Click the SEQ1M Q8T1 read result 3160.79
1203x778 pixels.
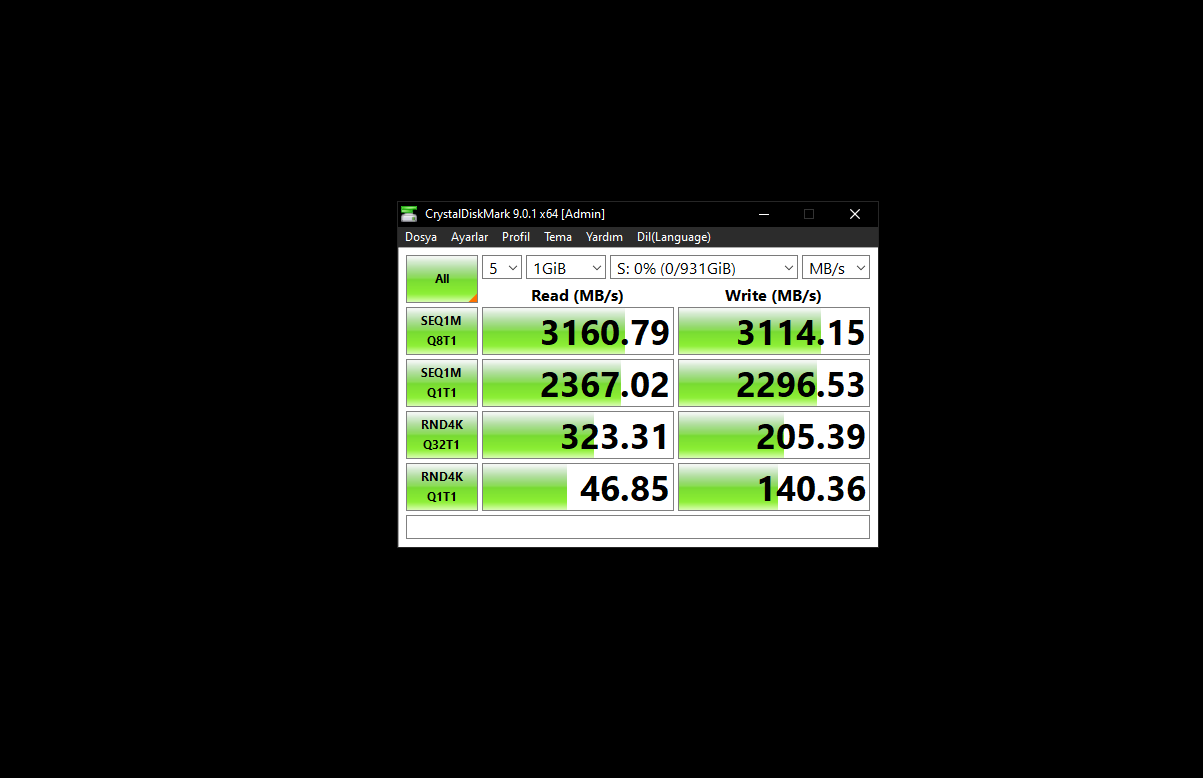tap(578, 331)
